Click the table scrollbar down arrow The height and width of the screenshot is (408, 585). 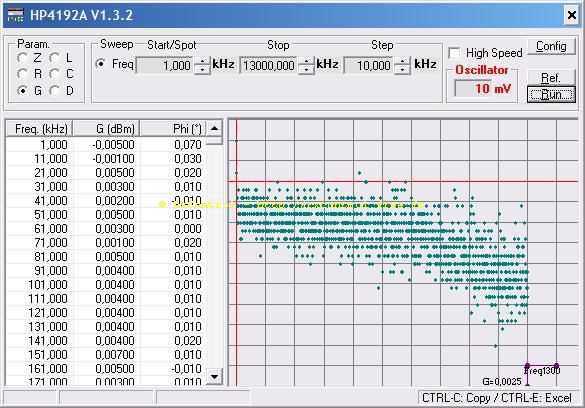coord(214,376)
